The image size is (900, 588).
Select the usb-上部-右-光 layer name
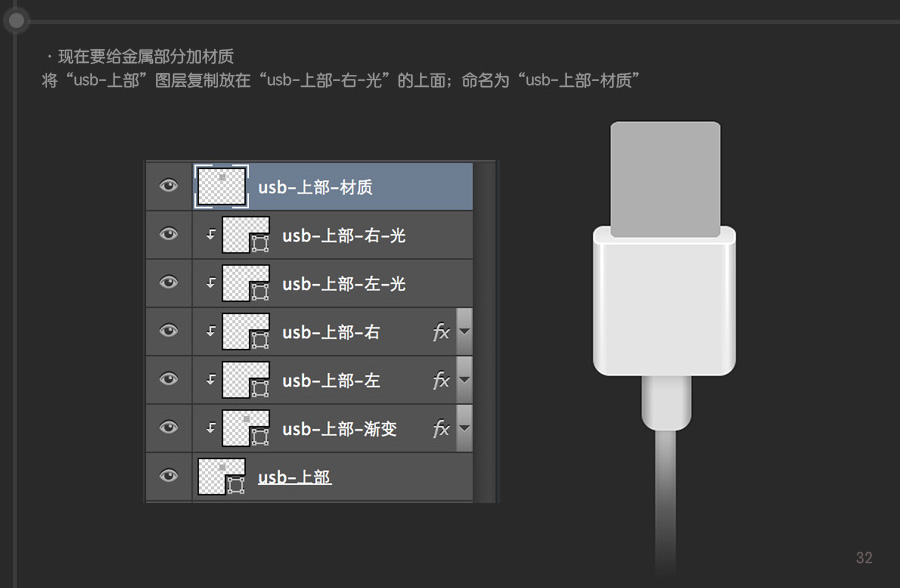344,235
